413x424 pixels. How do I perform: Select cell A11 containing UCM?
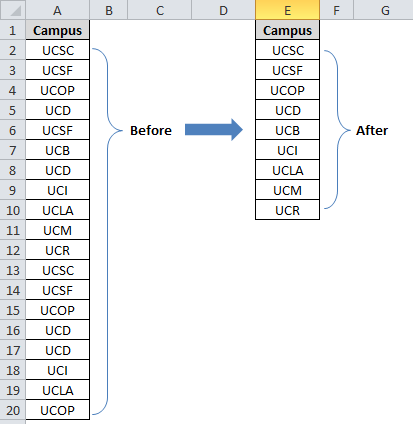[58, 230]
